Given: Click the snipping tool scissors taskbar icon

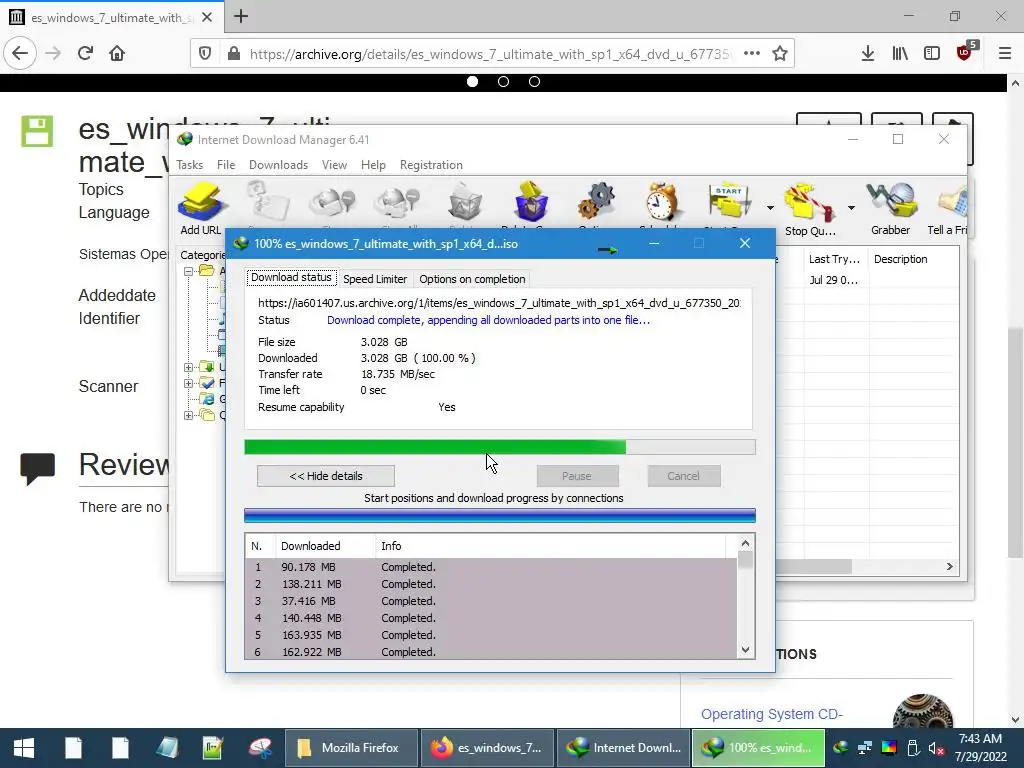Looking at the screenshot, I should 261,748.
